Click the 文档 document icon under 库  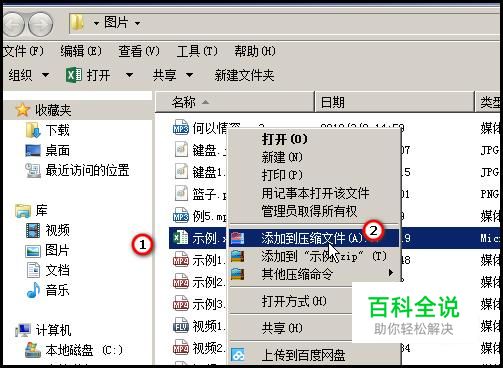(33, 270)
